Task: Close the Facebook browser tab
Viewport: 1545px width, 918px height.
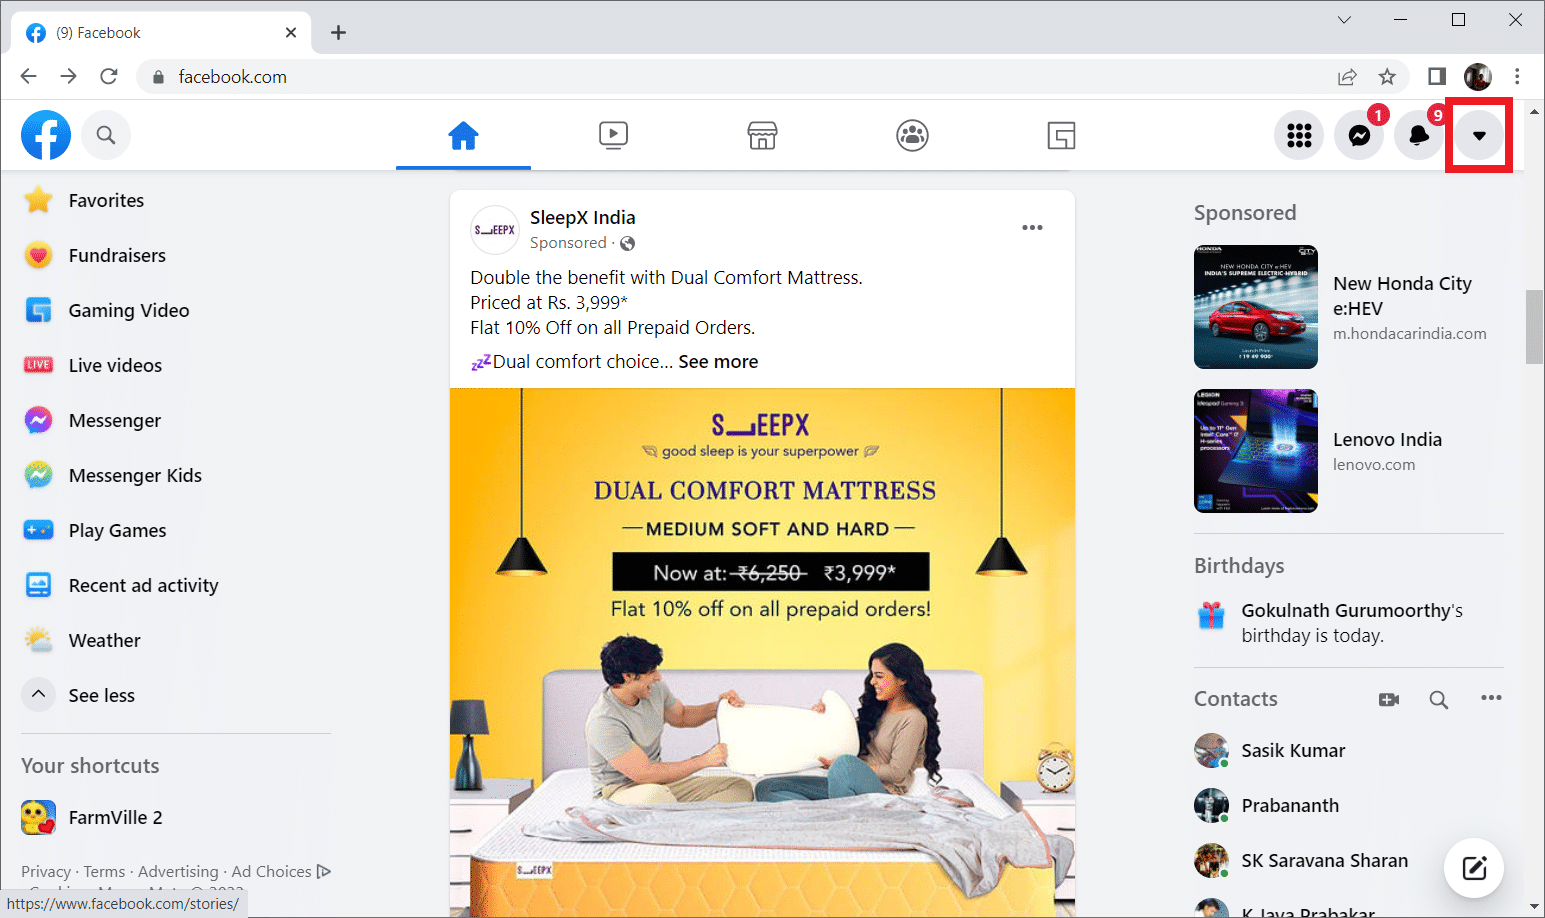Action: pos(291,32)
